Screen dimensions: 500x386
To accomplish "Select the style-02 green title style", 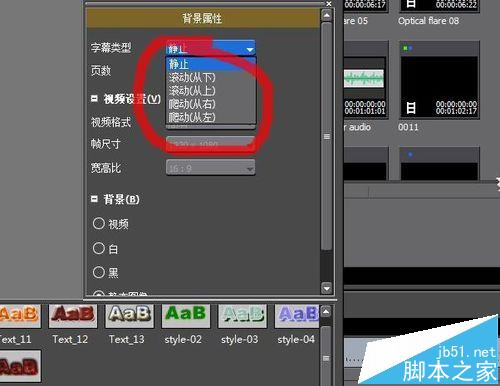I will click(x=186, y=316).
